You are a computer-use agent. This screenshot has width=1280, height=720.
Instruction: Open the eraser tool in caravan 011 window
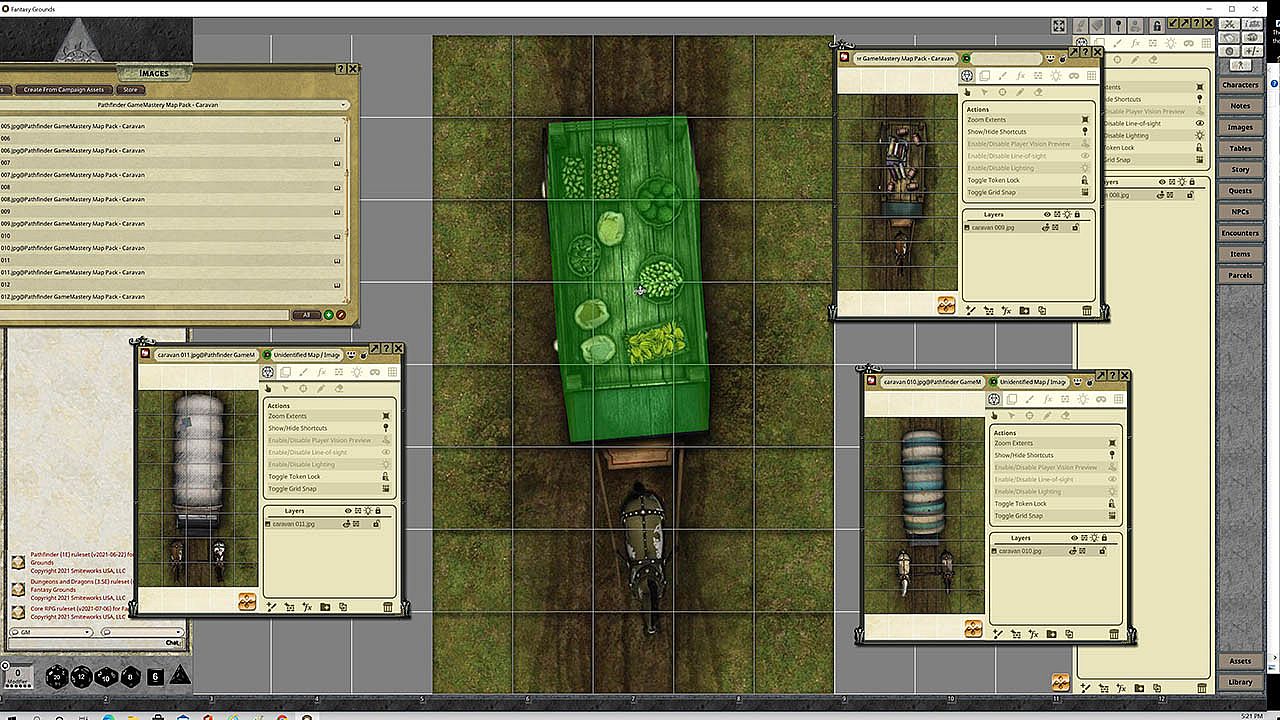[x=338, y=388]
